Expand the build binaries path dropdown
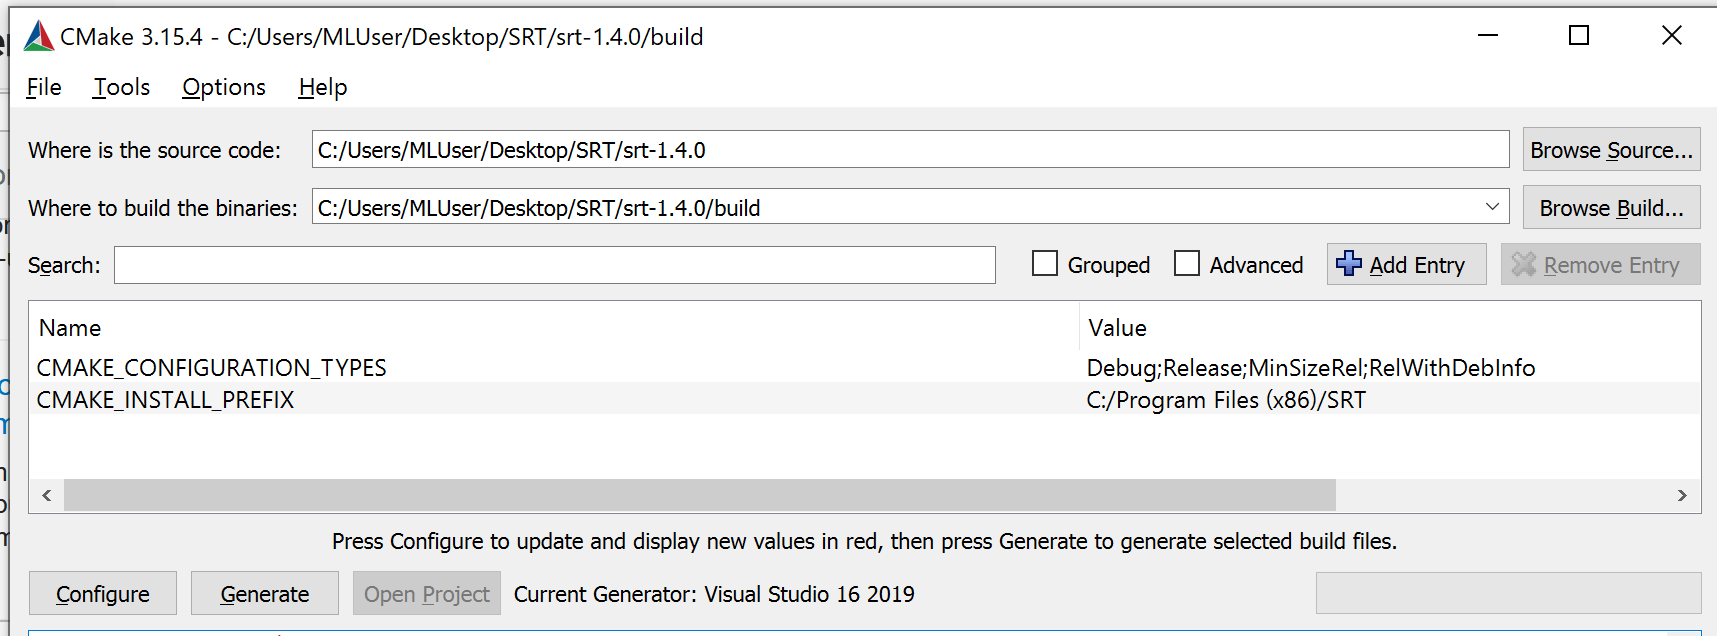The width and height of the screenshot is (1717, 636). point(1492,207)
